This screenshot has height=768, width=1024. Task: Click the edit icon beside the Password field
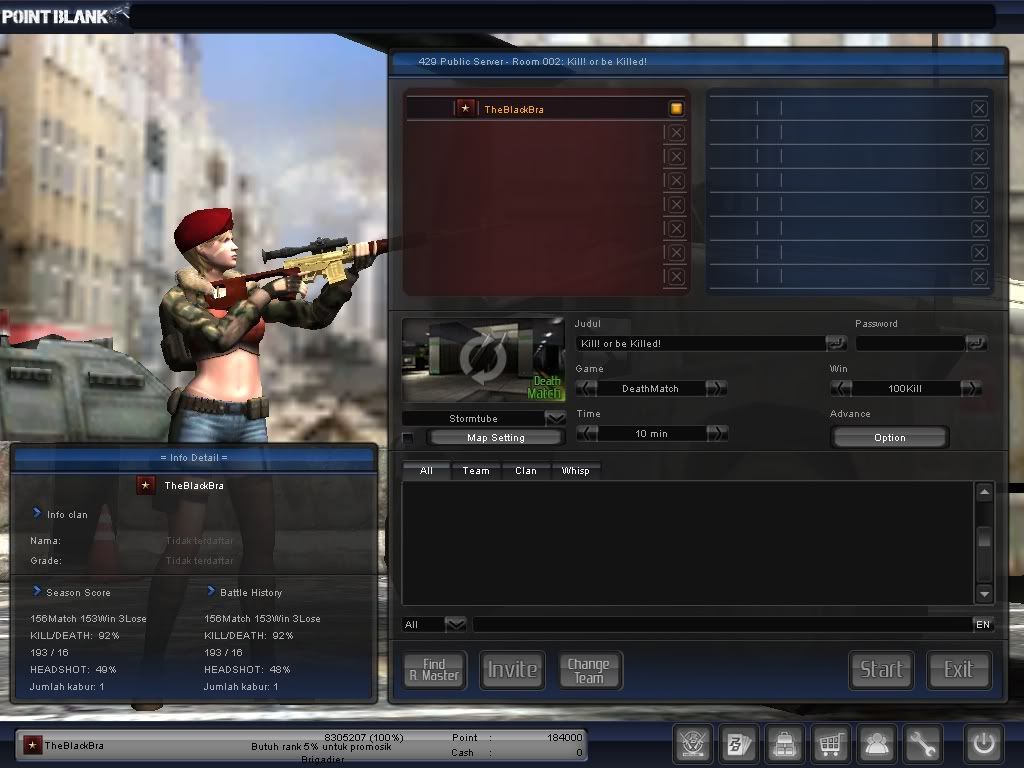click(x=976, y=343)
